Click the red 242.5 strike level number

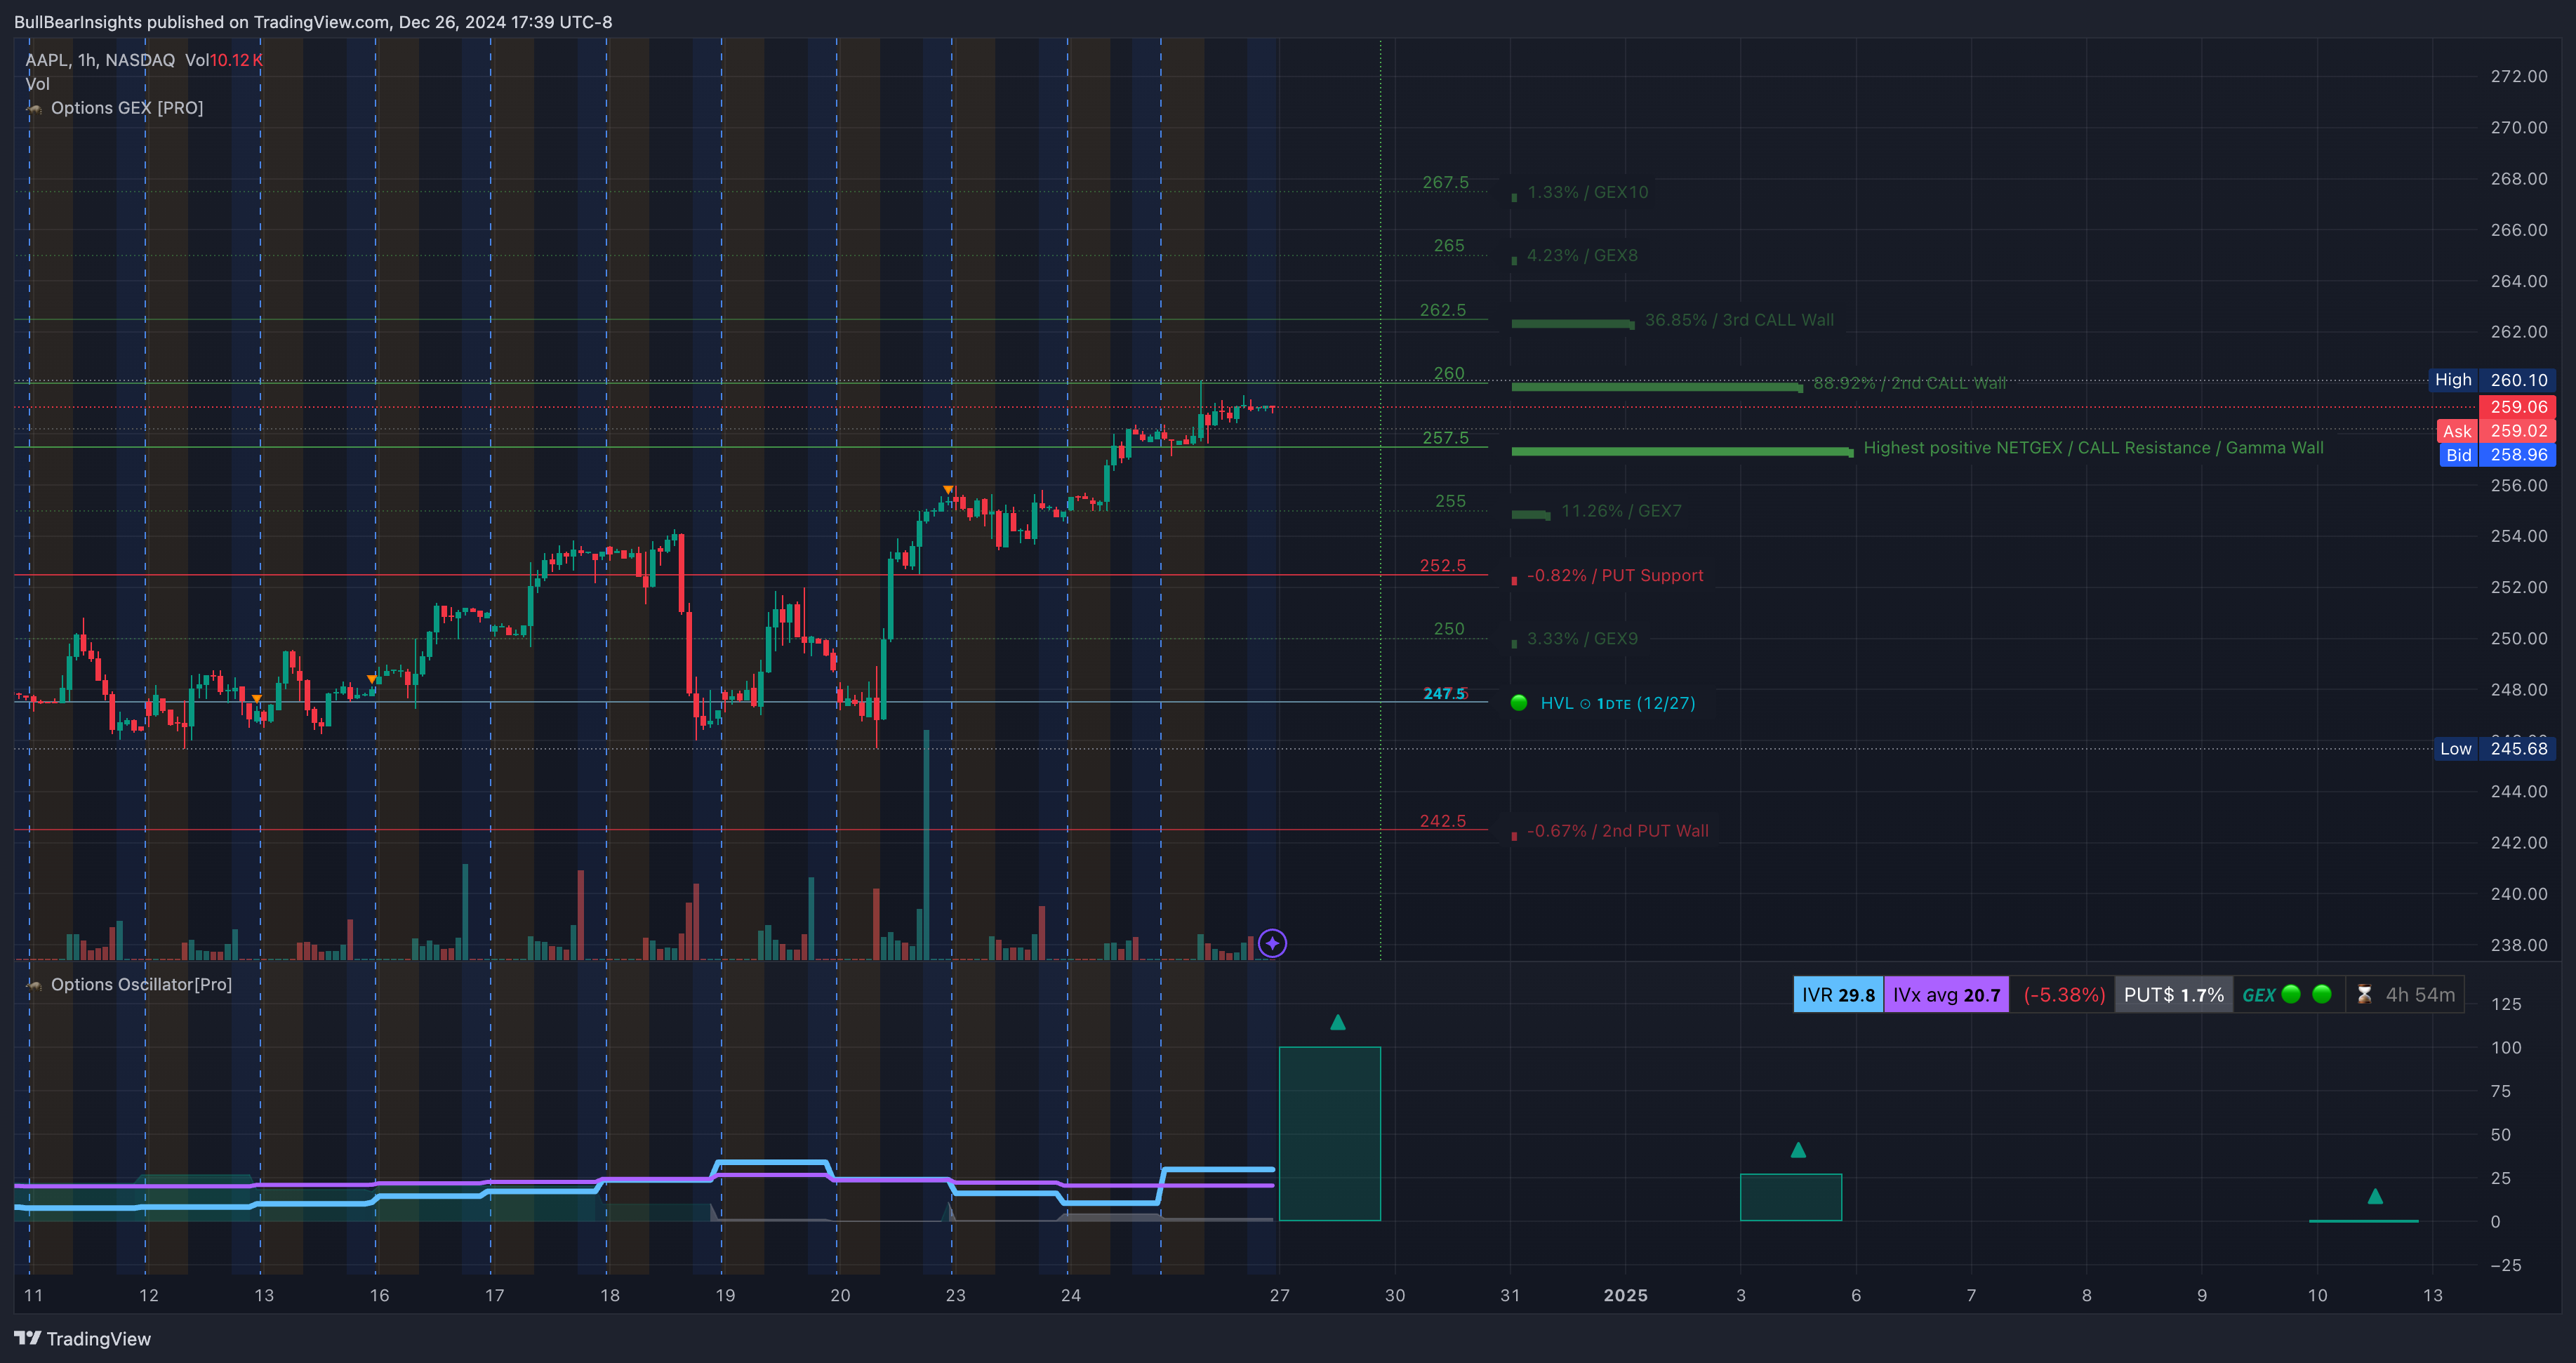tap(1443, 821)
